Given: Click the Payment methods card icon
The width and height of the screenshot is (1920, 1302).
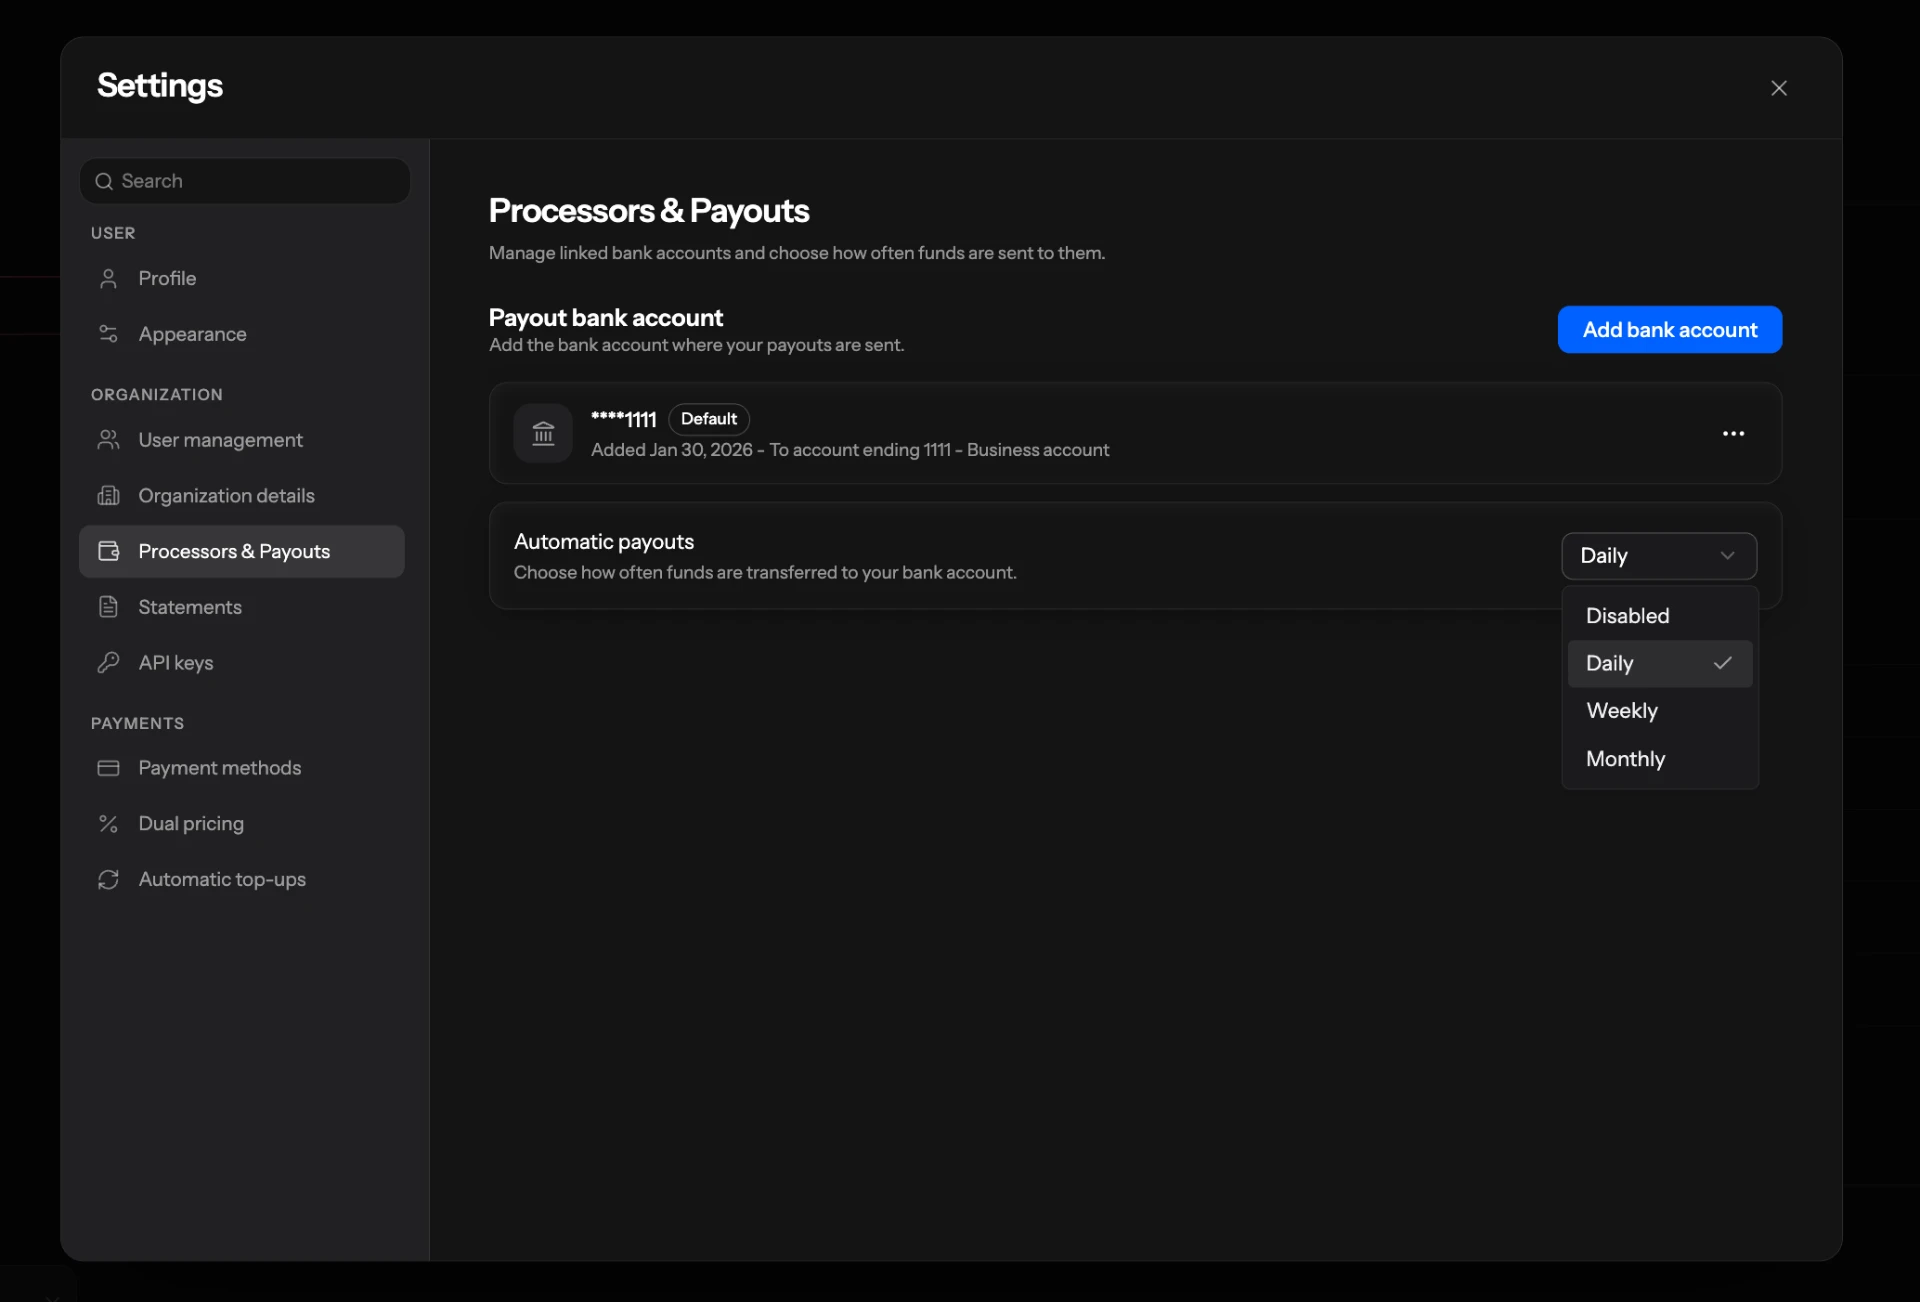Looking at the screenshot, I should click(x=108, y=768).
